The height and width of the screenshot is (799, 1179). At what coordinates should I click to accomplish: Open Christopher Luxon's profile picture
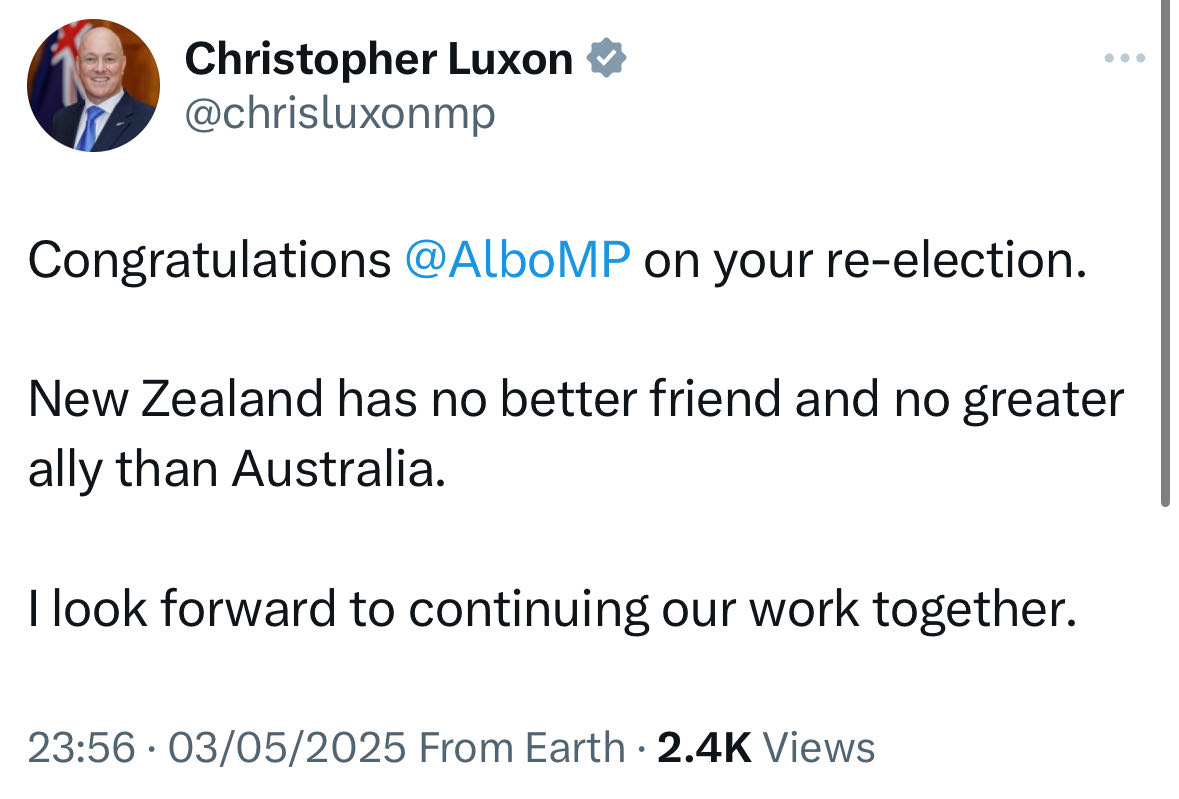pos(92,85)
